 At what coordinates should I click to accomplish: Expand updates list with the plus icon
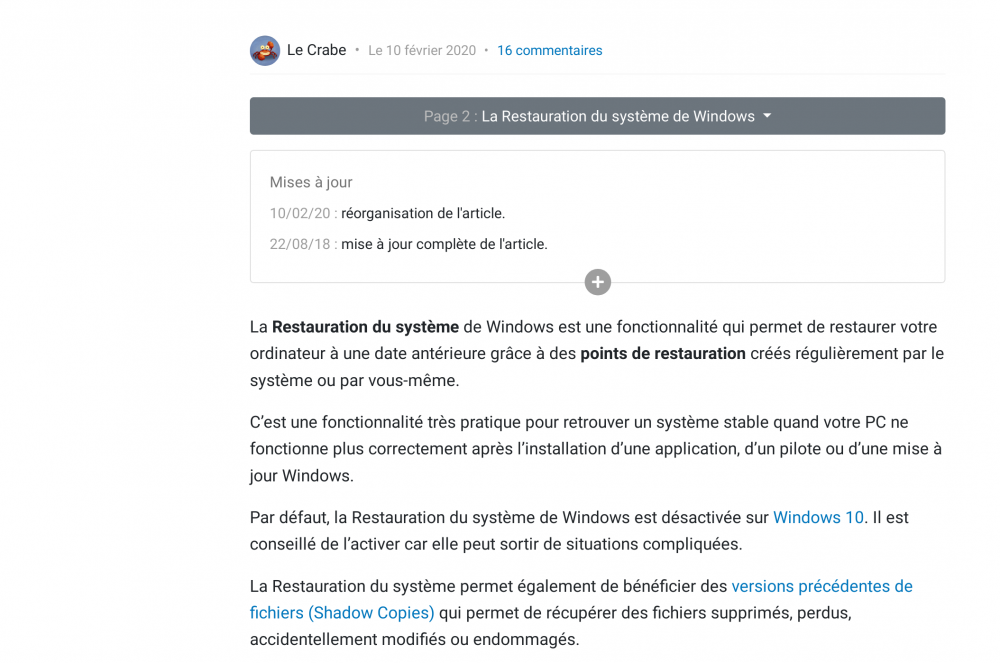pyautogui.click(x=597, y=283)
